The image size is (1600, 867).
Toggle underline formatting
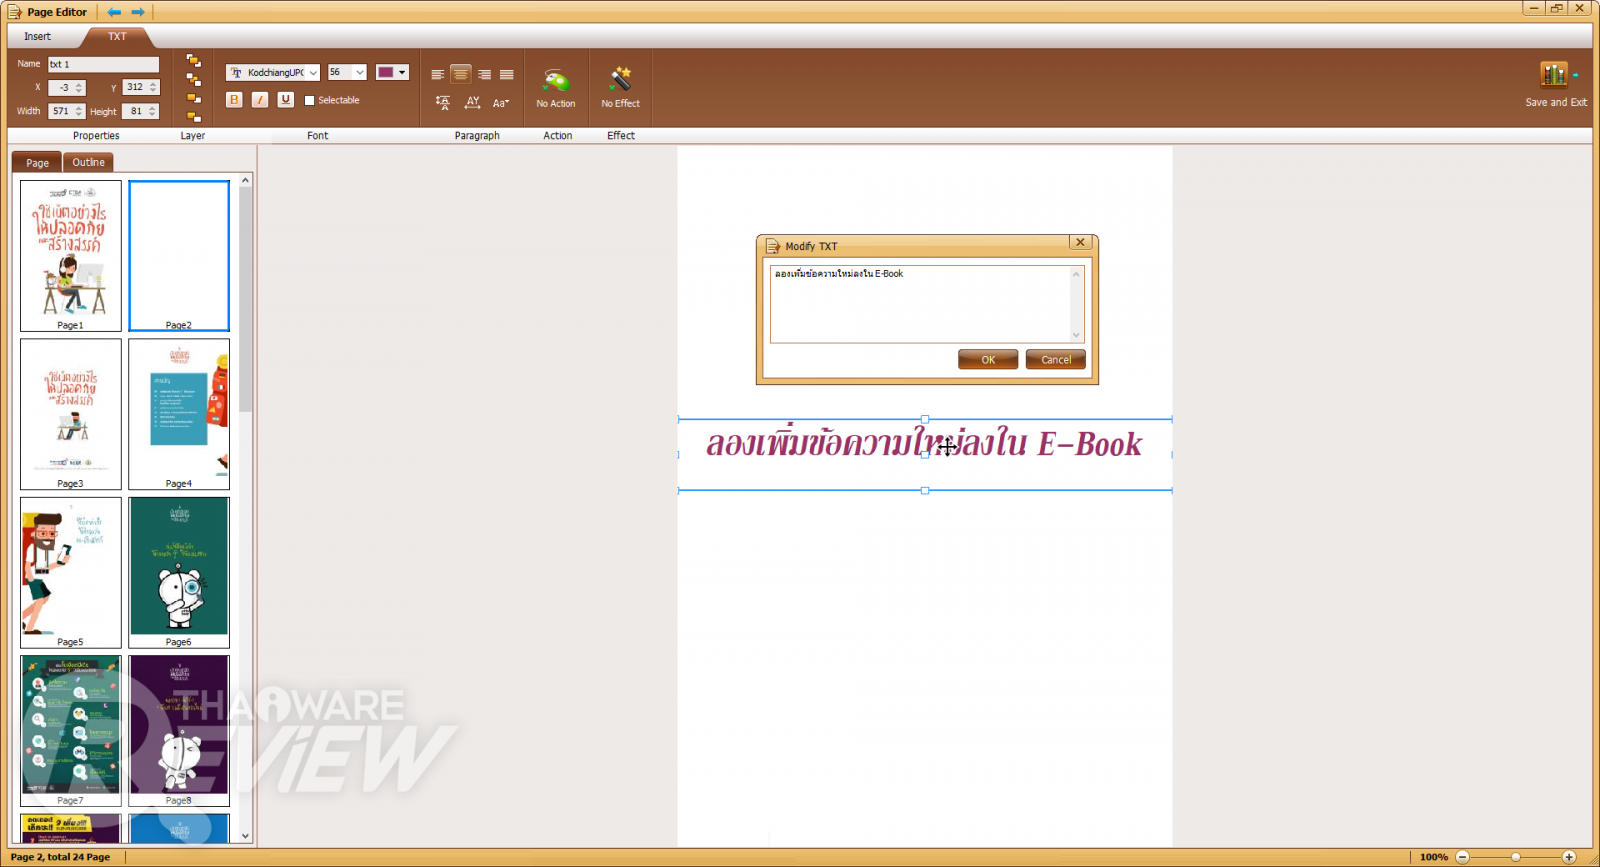286,100
